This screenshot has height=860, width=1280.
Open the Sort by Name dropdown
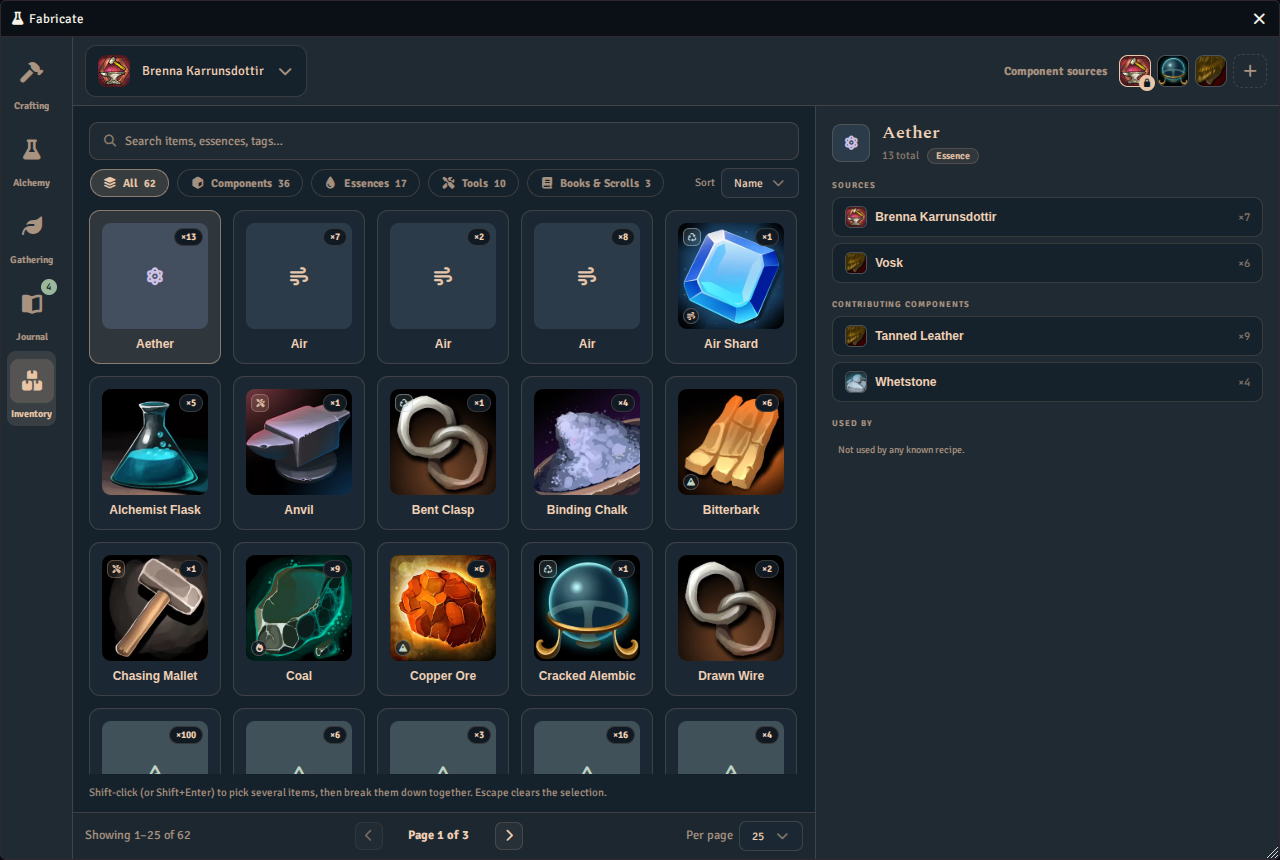coord(760,183)
